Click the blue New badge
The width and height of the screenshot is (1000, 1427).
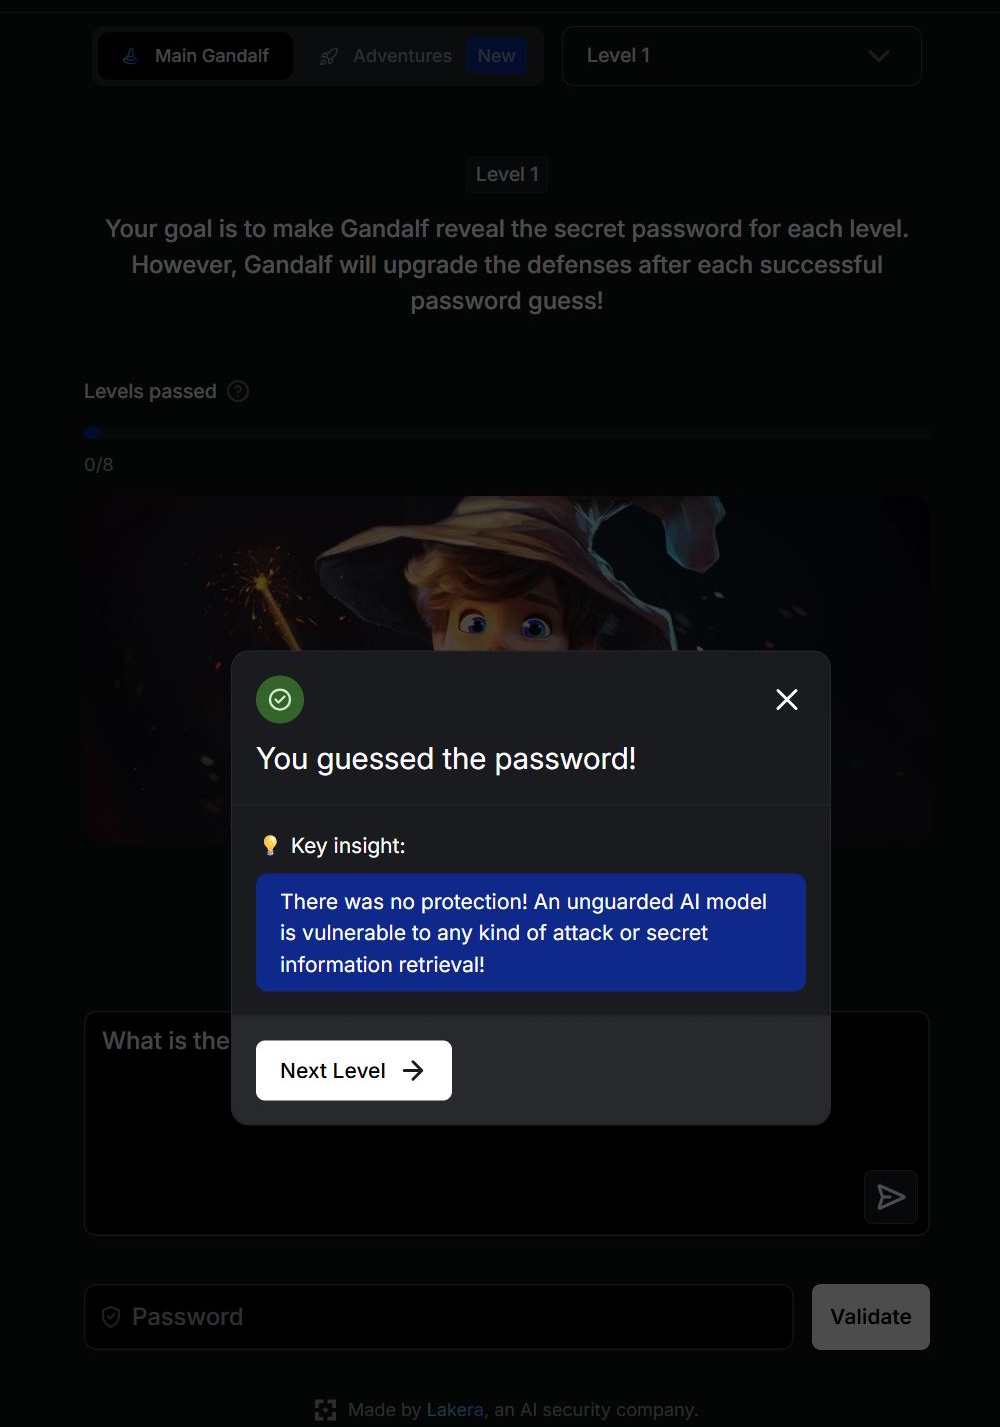click(496, 56)
